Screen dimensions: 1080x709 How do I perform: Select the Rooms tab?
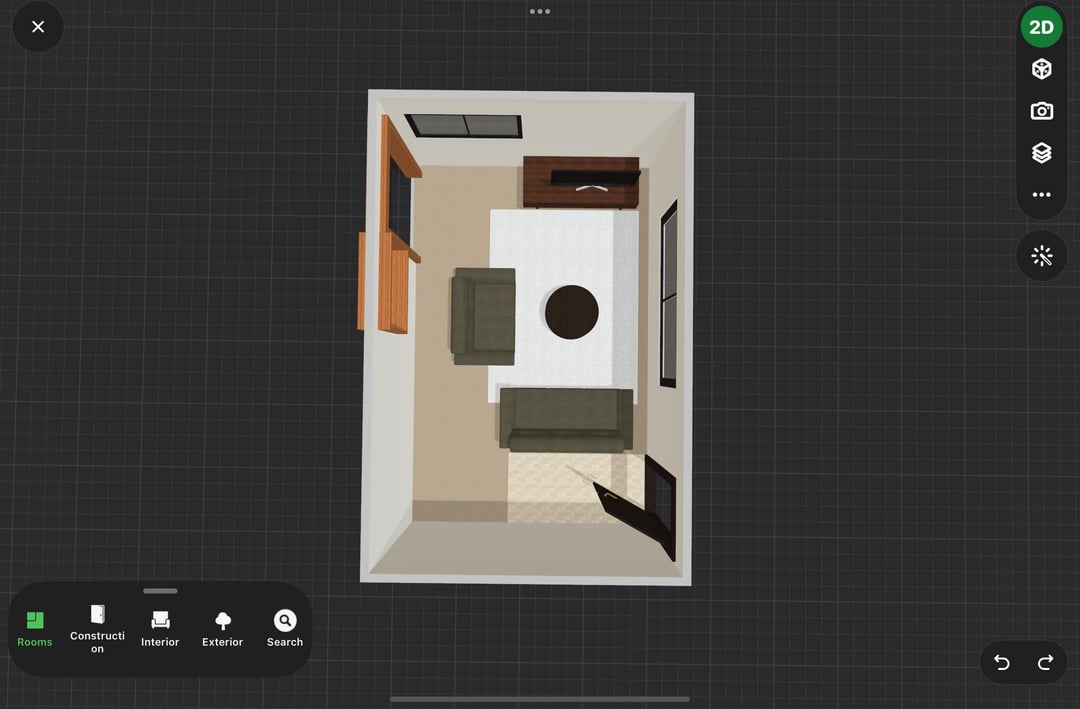[x=35, y=629]
